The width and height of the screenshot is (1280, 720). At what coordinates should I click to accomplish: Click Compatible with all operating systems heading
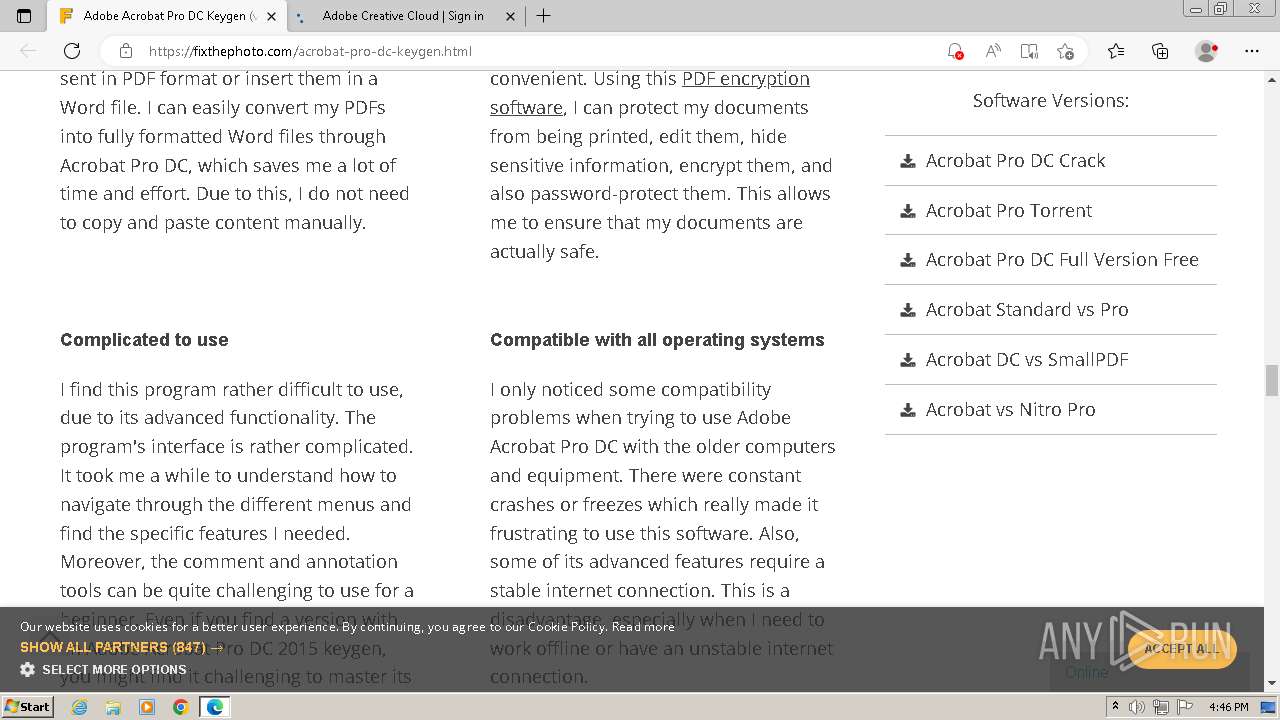point(657,340)
